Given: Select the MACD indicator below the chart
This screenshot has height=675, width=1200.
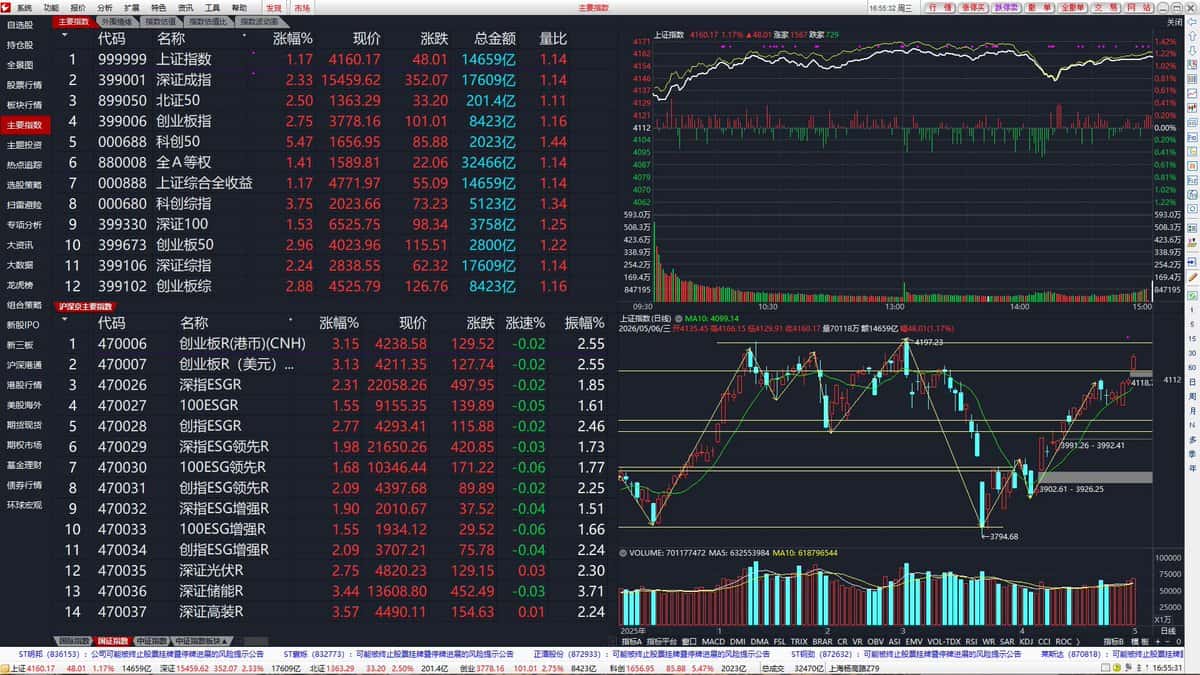Looking at the screenshot, I should (714, 640).
